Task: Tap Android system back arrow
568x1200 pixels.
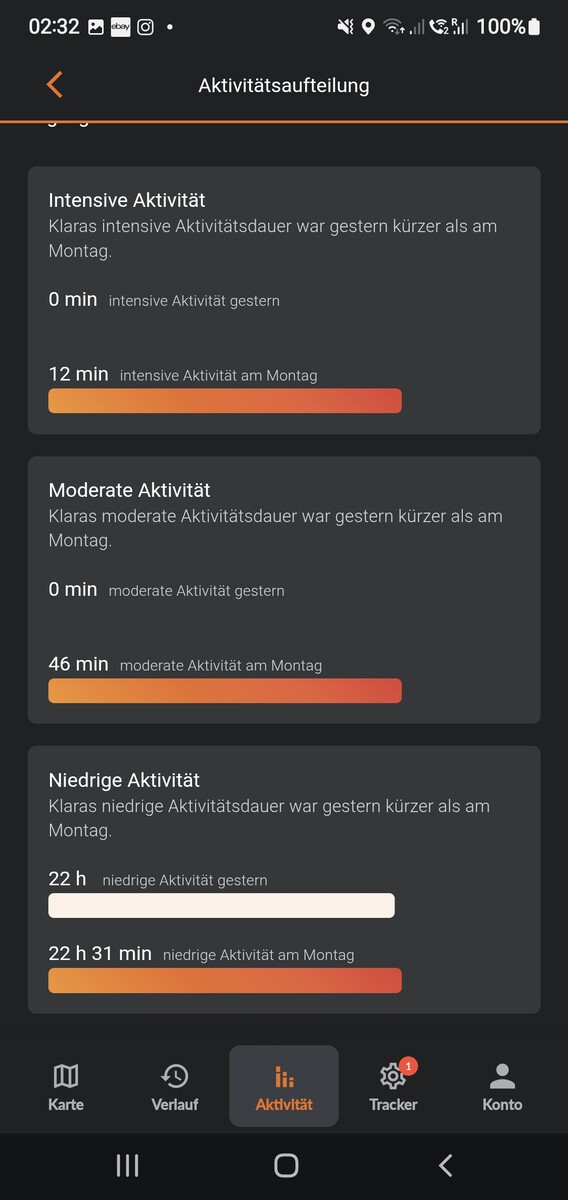Action: click(x=446, y=1165)
